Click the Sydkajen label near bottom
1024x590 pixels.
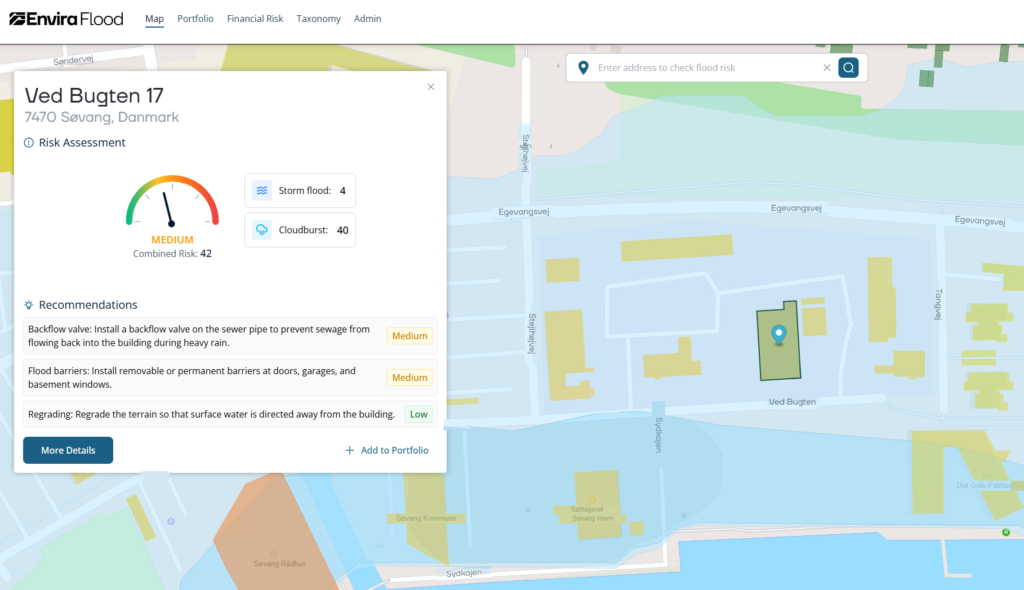pos(464,573)
